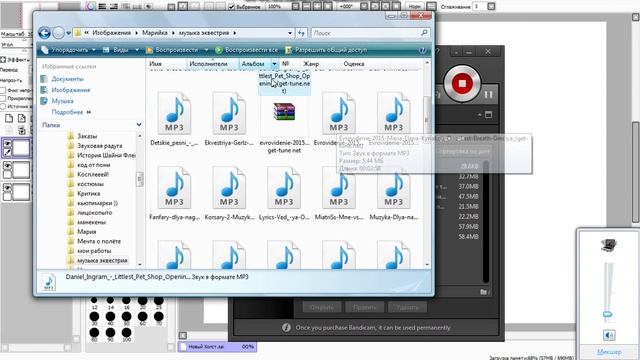The image size is (640, 360).
Task: Select the evrovidenie-2015 get-tune.net WinRAR archive
Action: pyautogui.click(x=284, y=112)
